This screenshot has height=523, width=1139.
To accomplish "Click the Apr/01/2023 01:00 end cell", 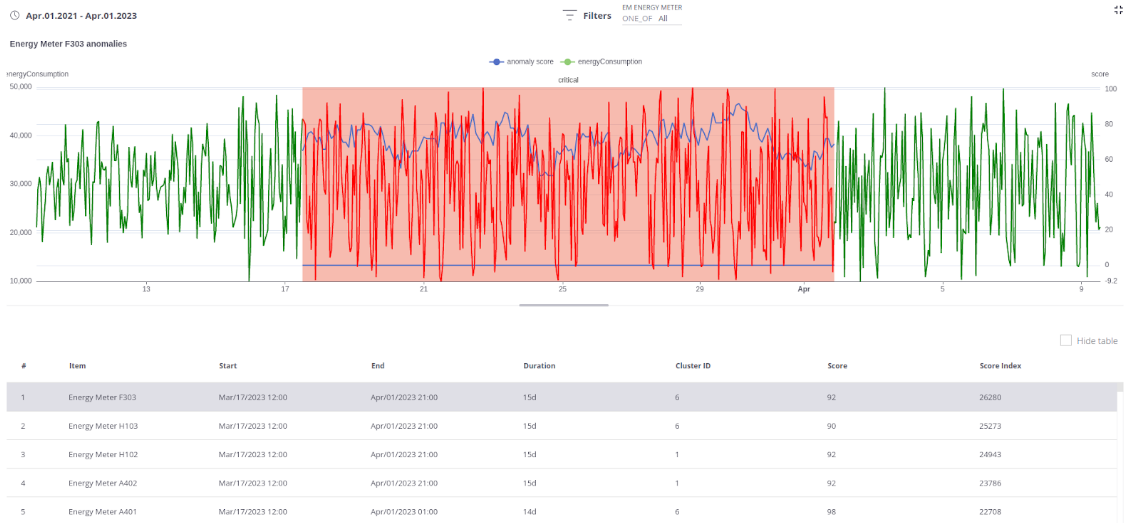I will click(404, 511).
